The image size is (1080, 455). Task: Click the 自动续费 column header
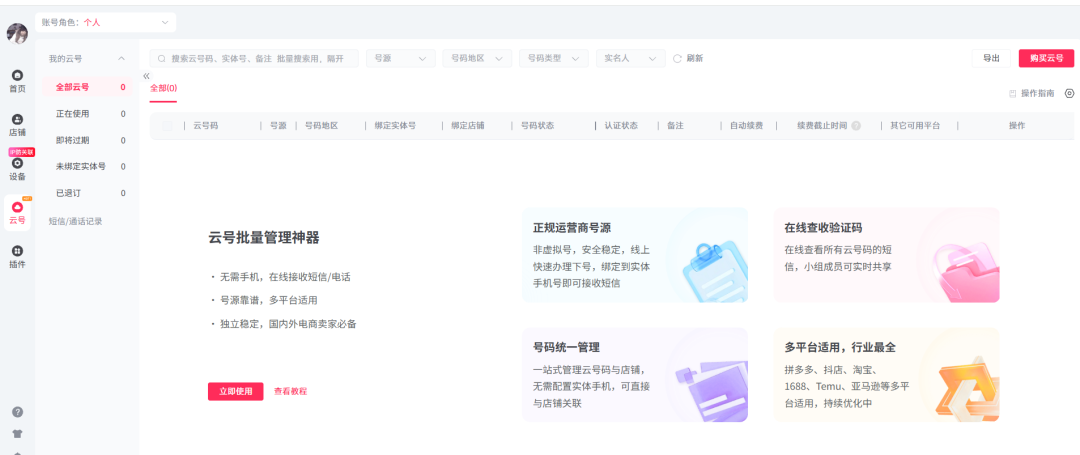tap(747, 126)
